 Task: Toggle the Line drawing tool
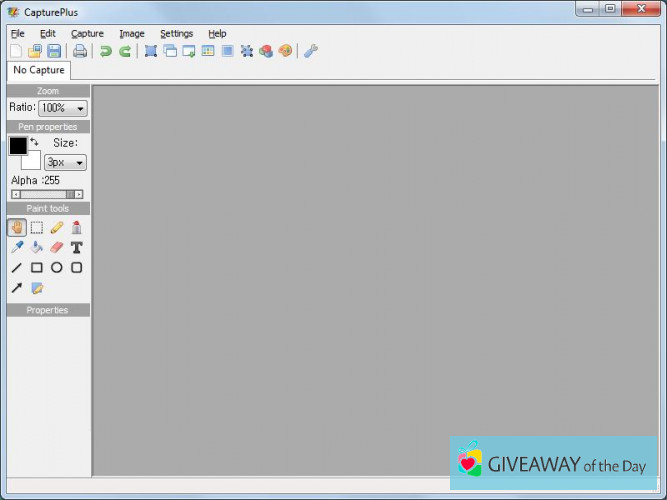click(17, 268)
